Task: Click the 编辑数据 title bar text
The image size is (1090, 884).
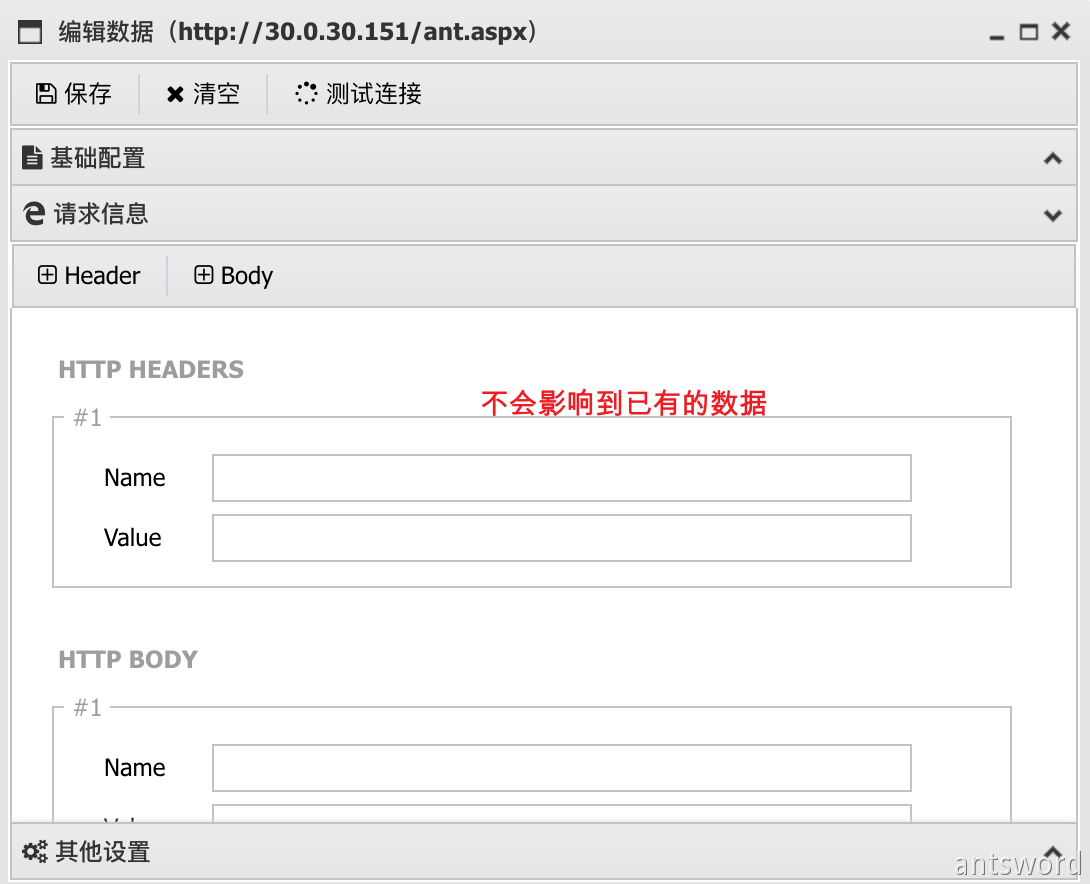Action: [300, 33]
